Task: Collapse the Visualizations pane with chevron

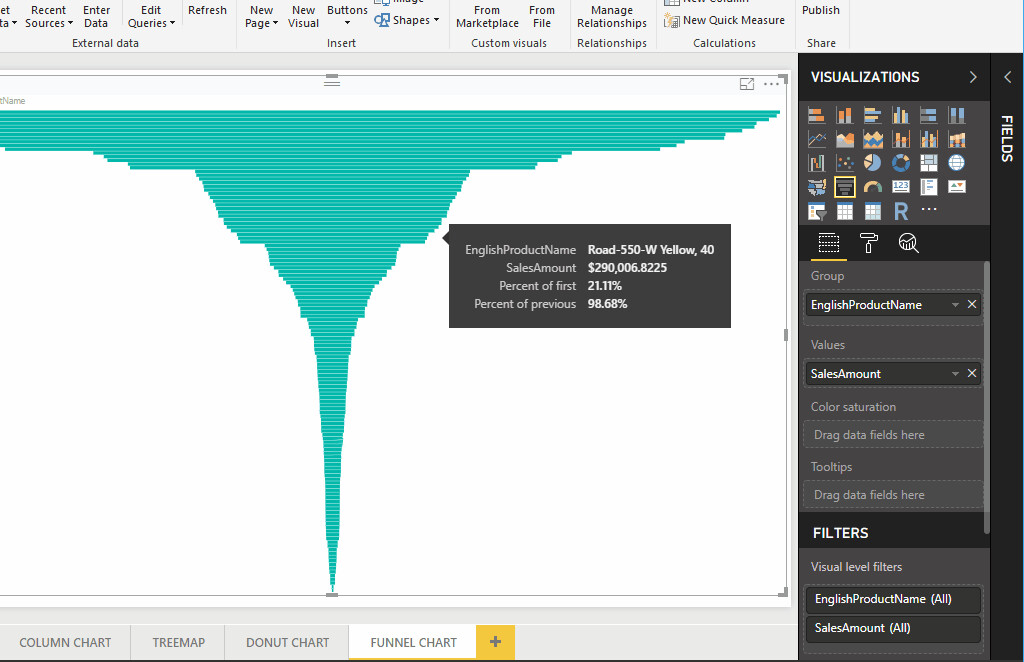Action: (x=973, y=77)
